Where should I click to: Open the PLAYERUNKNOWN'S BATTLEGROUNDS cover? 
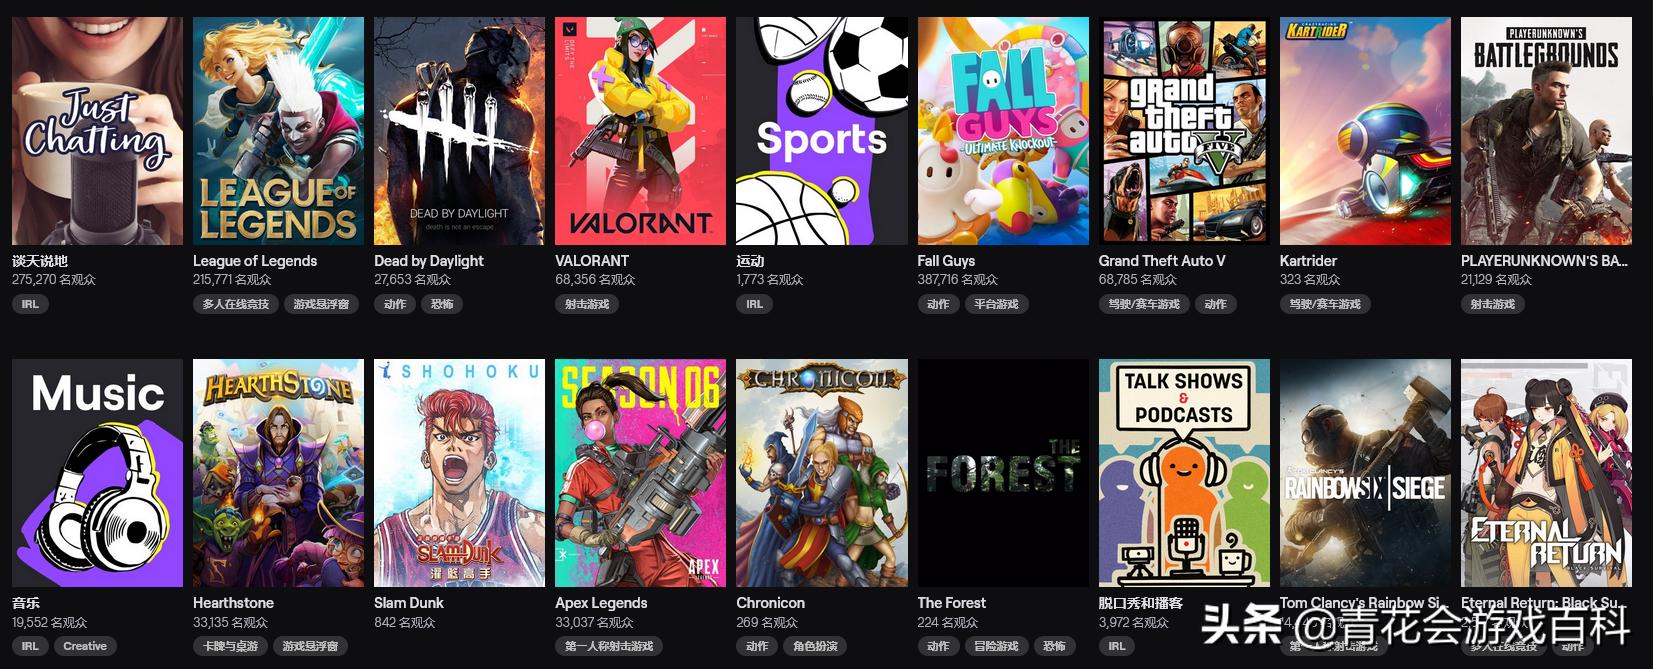click(1546, 131)
